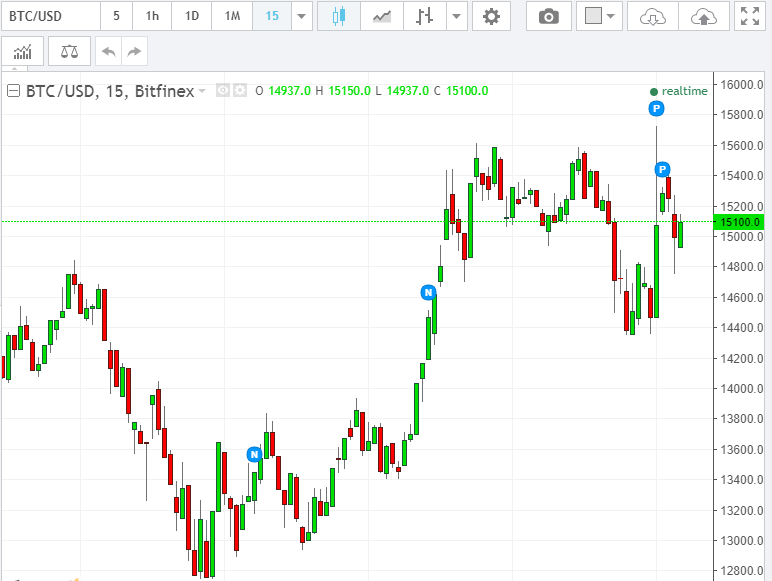
Task: Save chart layout with cloud upload icon
Action: click(x=704, y=16)
